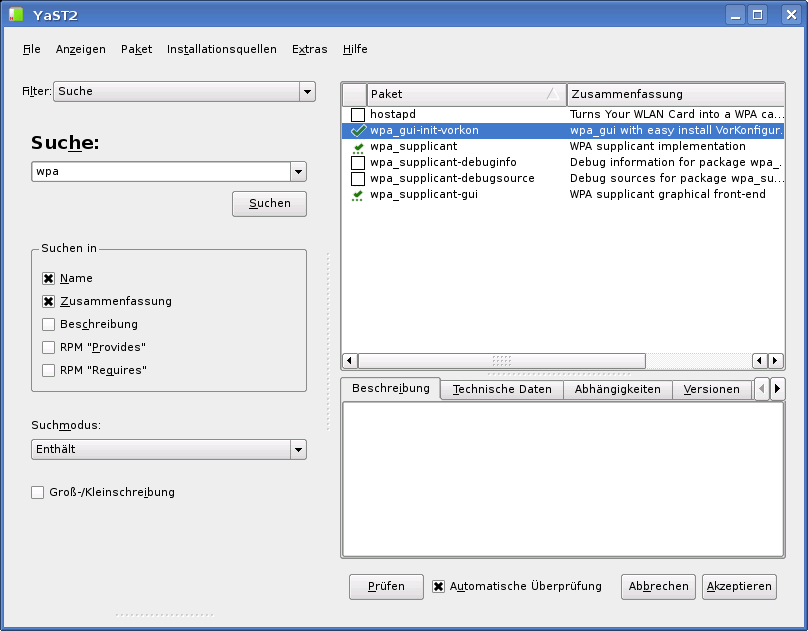Switch to the Beschreibung tab
Viewport: 808px width, 631px height.
[x=391, y=388]
